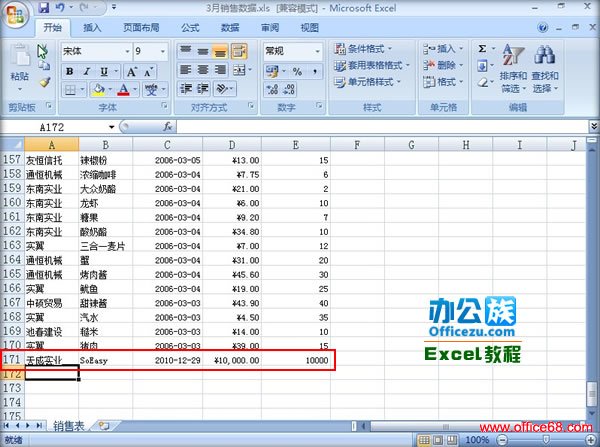Expand the fill color dropdown arrow
Viewport: 600px width, 447px height.
point(110,90)
